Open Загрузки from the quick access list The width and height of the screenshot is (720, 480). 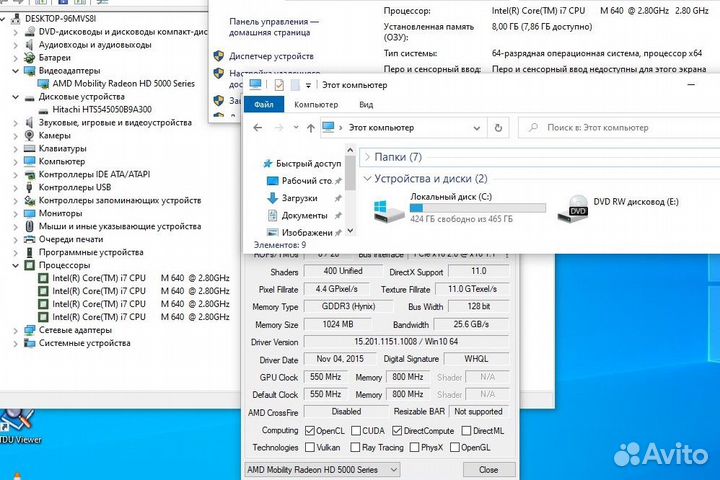(x=299, y=198)
